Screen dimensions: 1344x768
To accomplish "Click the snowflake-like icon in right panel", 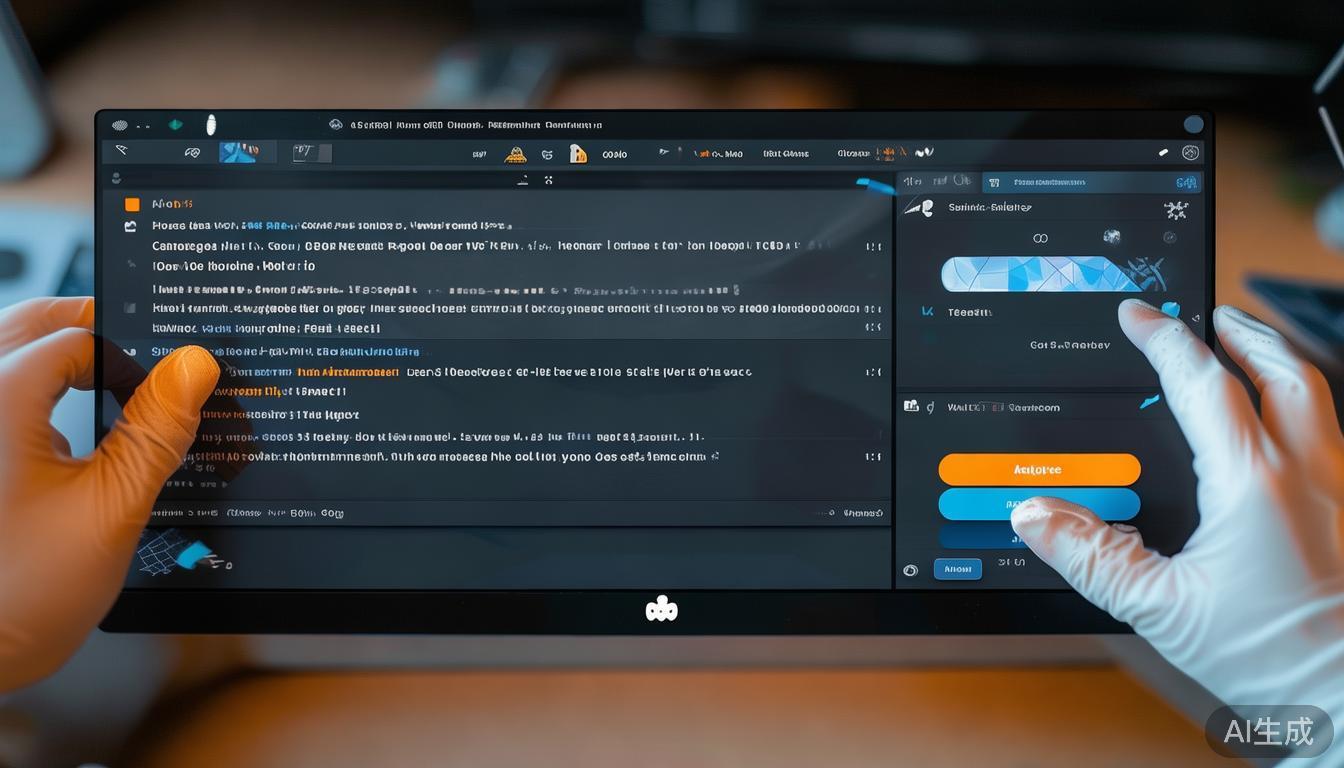I will tap(1175, 210).
